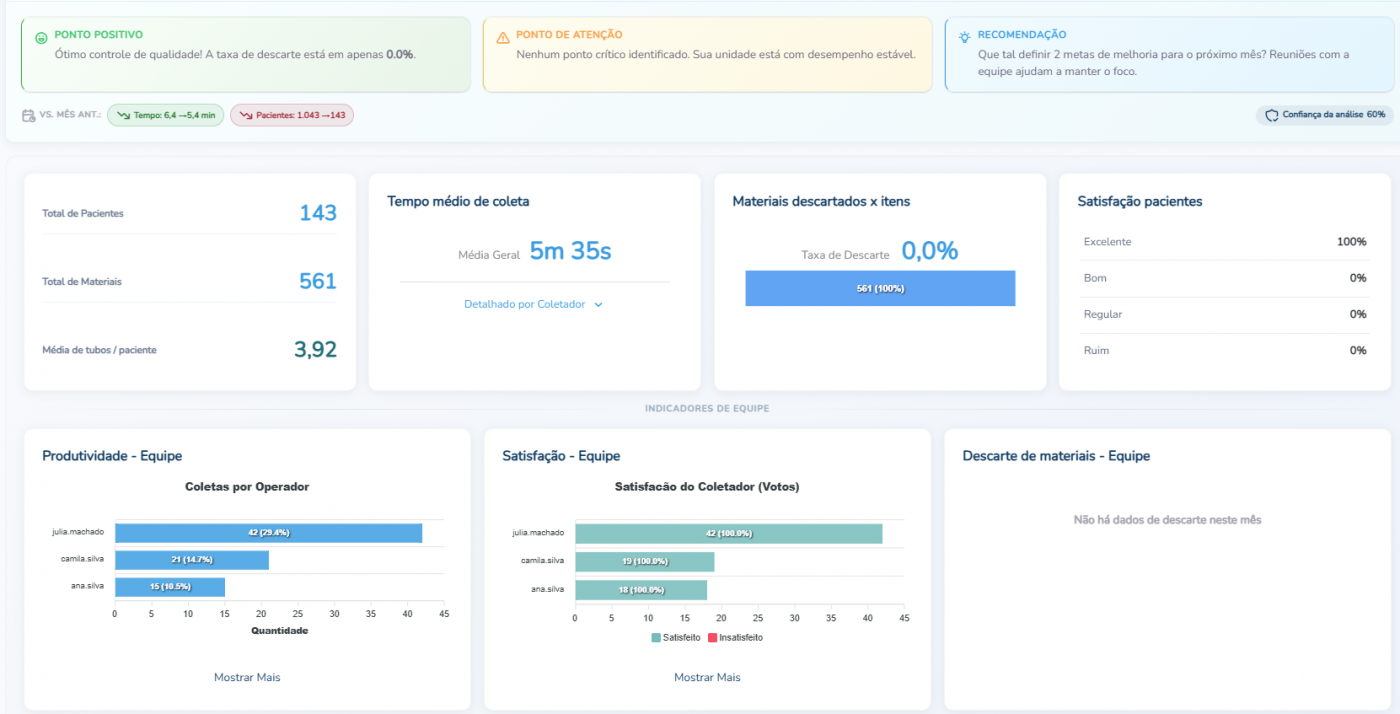1400x714 pixels.
Task: Toggle the Insatisfeito legend entry in satisfaction chart
Action: point(735,637)
